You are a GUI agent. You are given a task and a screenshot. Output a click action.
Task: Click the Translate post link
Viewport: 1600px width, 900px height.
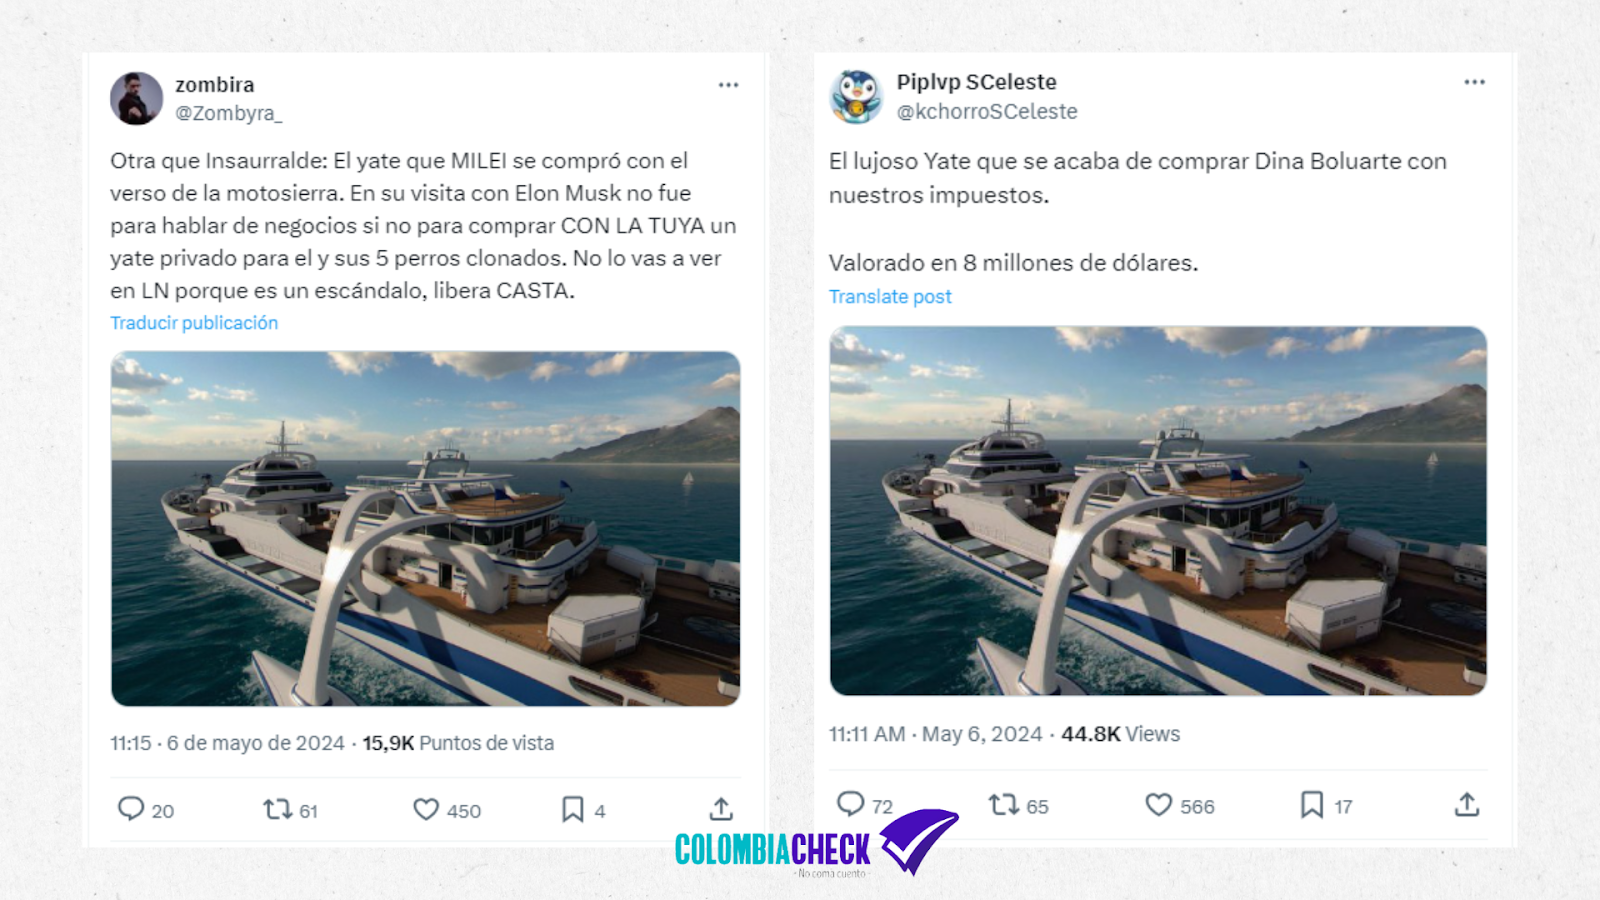(x=890, y=297)
